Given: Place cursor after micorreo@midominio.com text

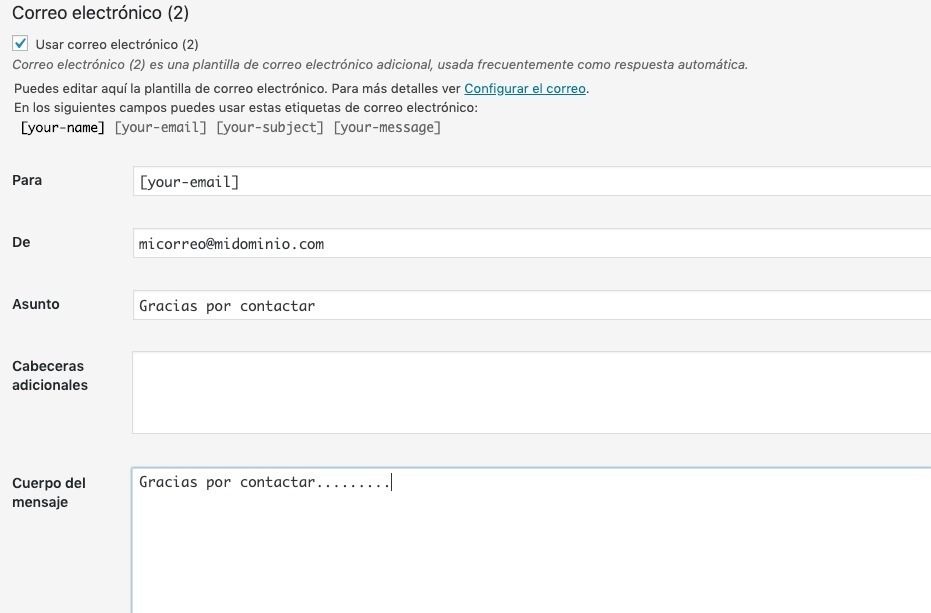Looking at the screenshot, I should (x=325, y=244).
